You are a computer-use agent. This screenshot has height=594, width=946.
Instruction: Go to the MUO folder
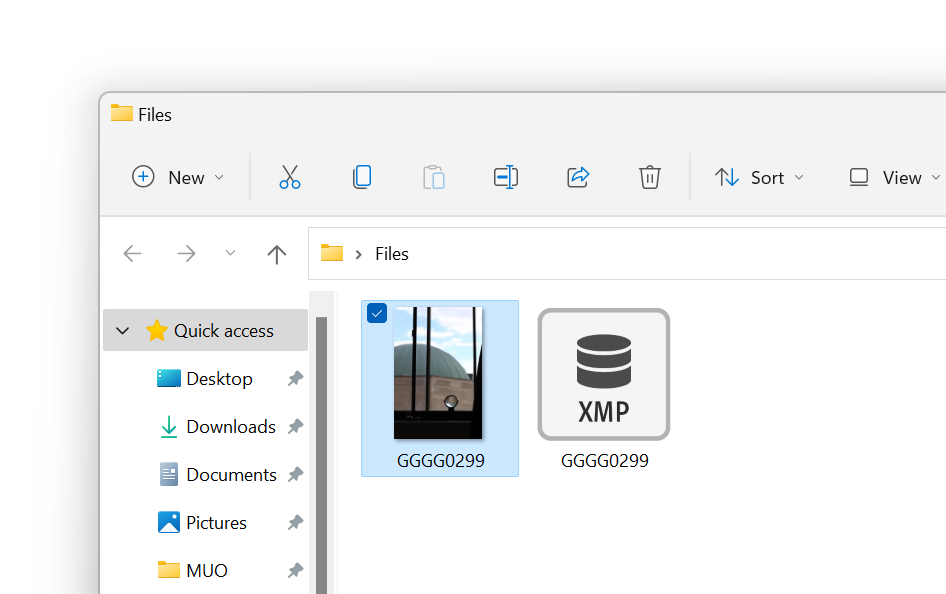(x=206, y=571)
